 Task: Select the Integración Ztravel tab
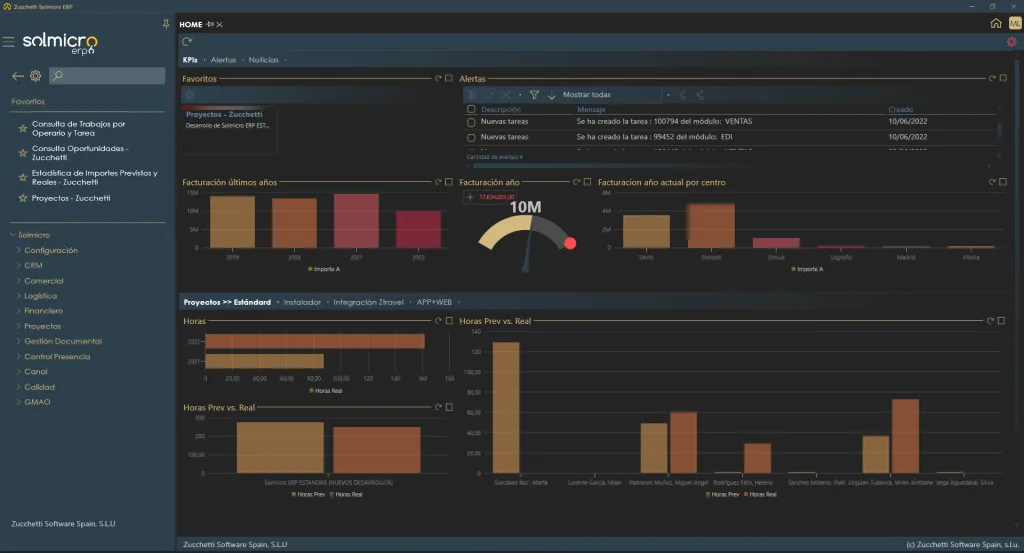368,302
